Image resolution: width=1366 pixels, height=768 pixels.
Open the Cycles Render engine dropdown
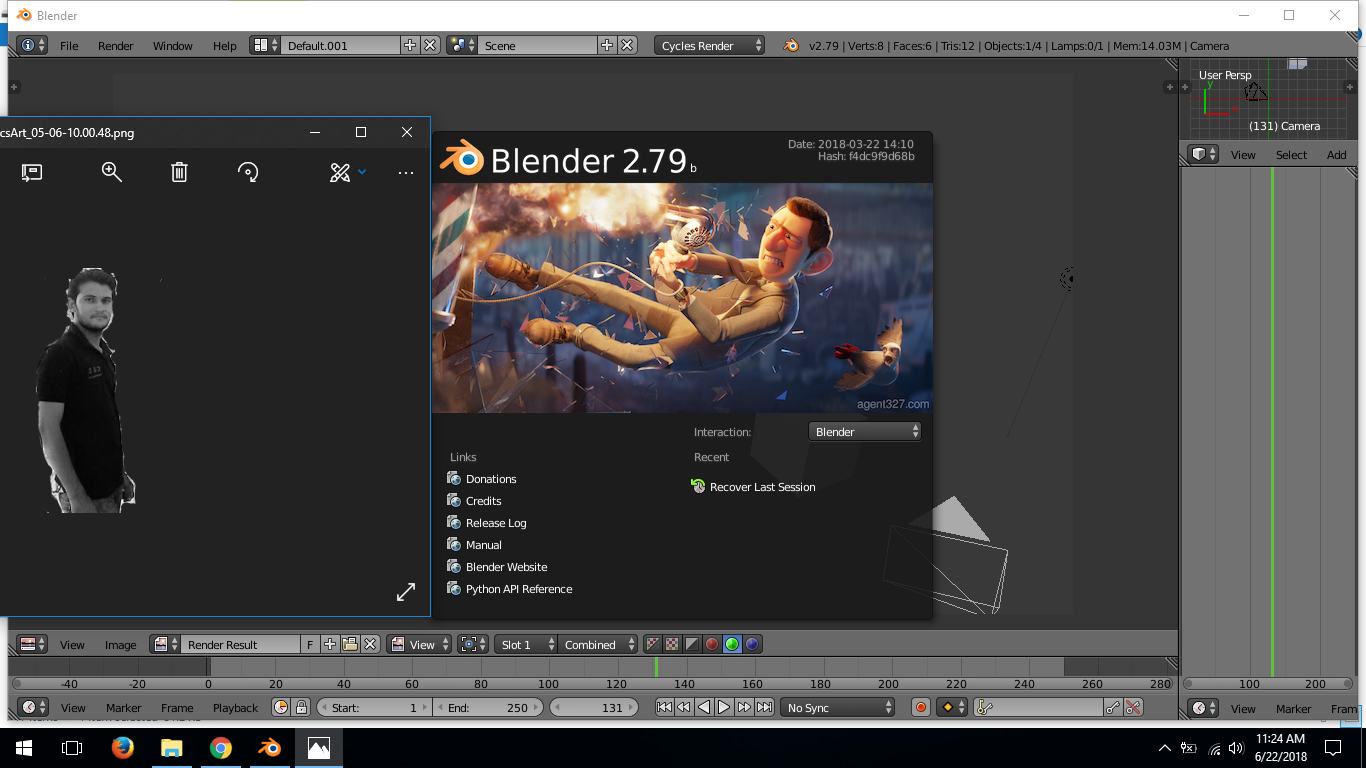(x=710, y=45)
